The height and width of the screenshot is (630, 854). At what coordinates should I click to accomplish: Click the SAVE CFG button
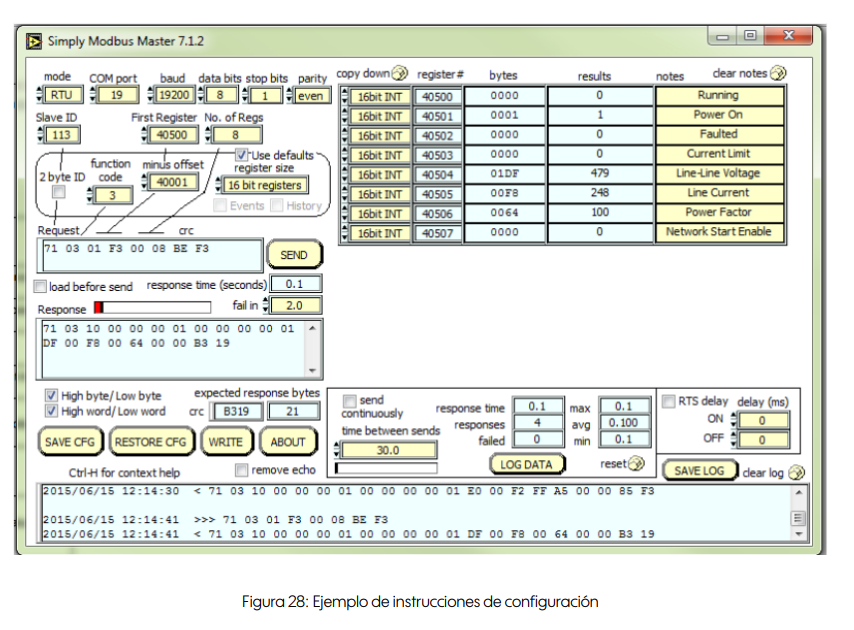pyautogui.click(x=70, y=442)
